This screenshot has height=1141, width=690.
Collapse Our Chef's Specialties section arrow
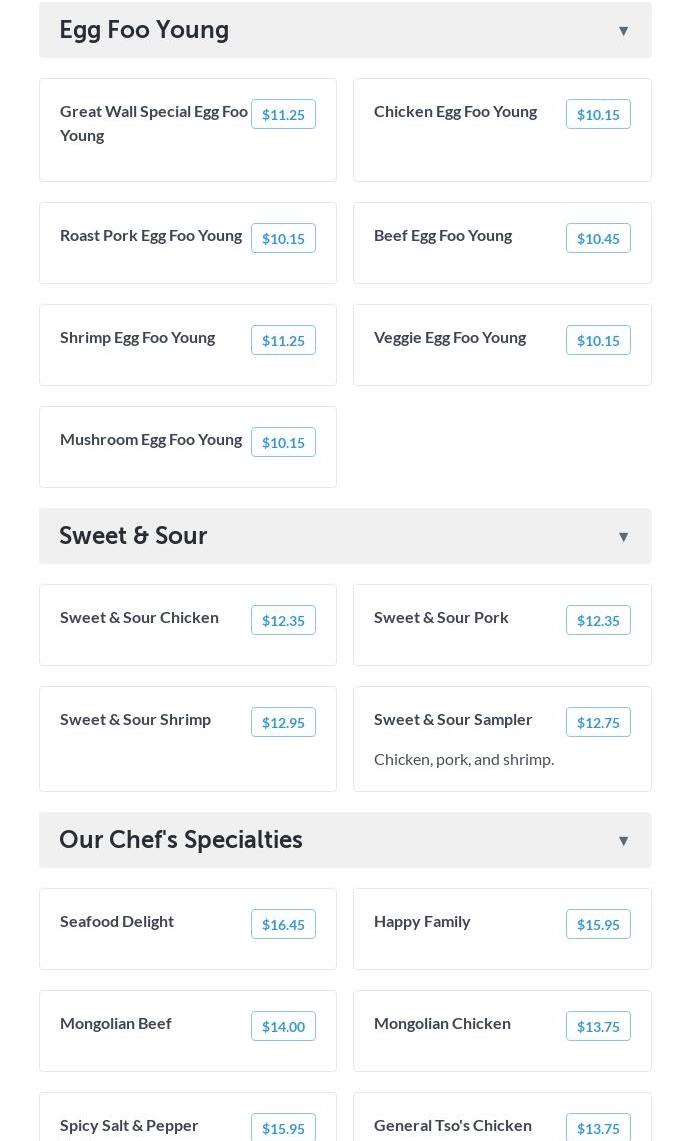pyautogui.click(x=623, y=841)
